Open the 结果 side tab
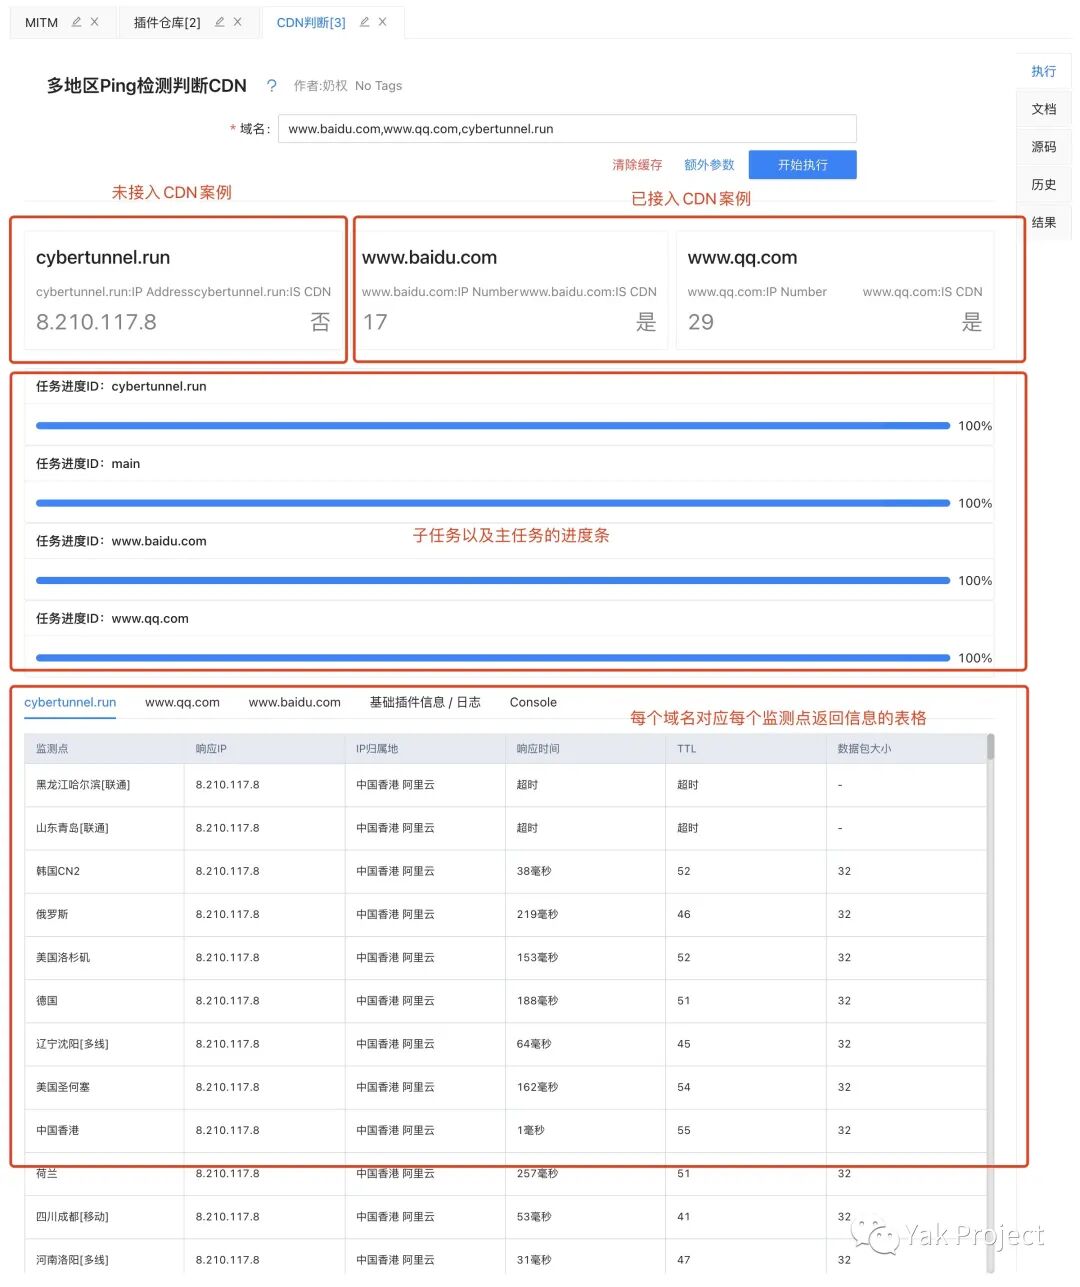Screen dimensions: 1080x1287 (1044, 223)
